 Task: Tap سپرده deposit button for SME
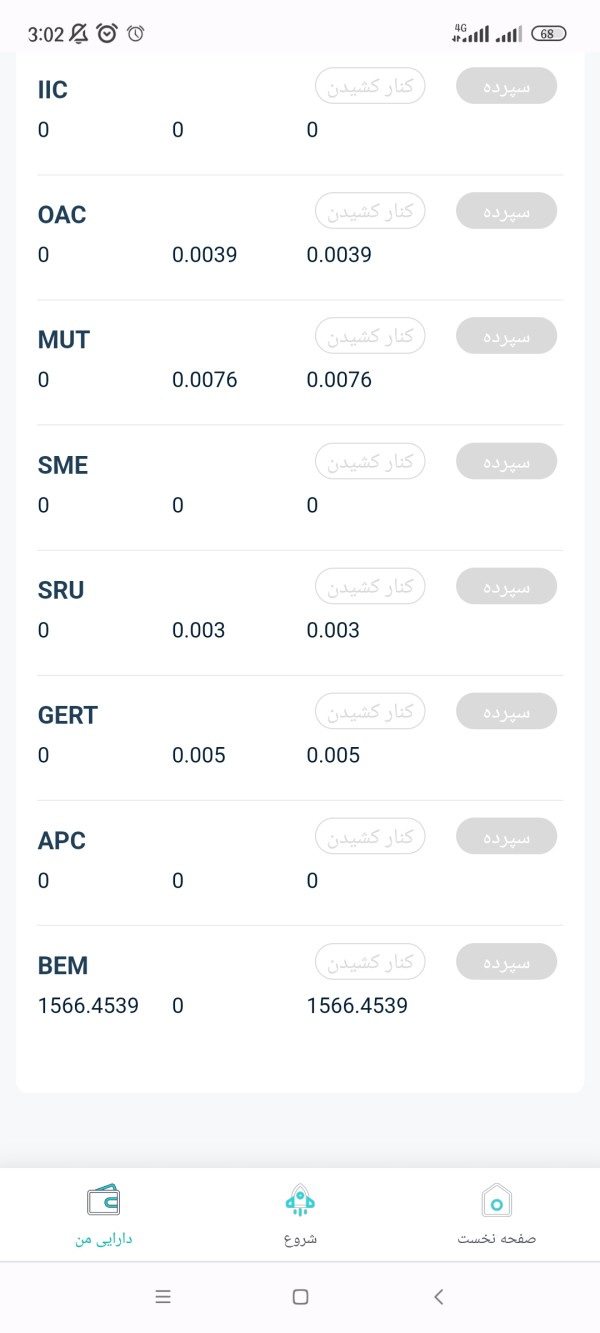506,461
